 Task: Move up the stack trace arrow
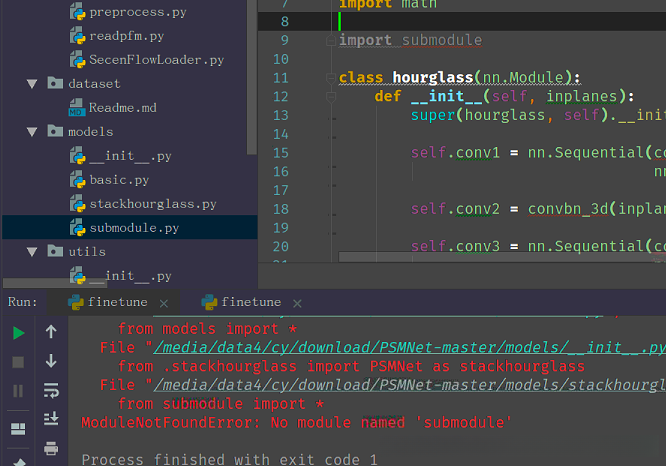[51, 331]
